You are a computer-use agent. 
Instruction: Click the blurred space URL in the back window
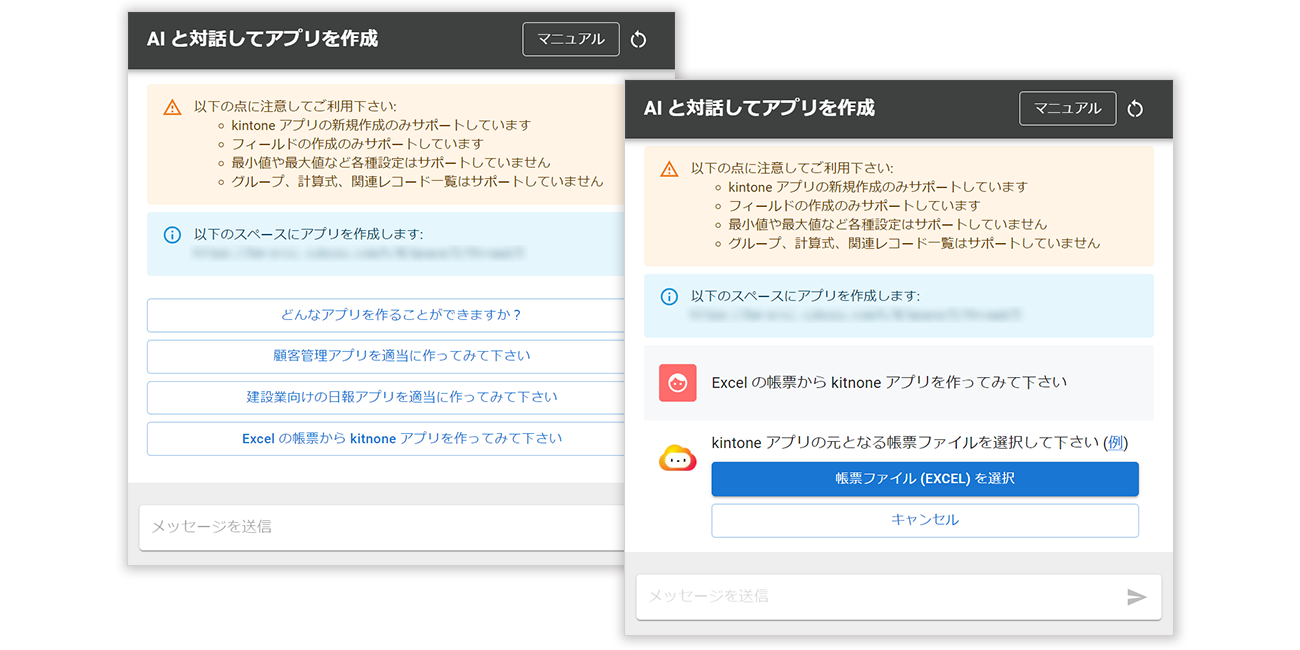pyautogui.click(x=359, y=254)
